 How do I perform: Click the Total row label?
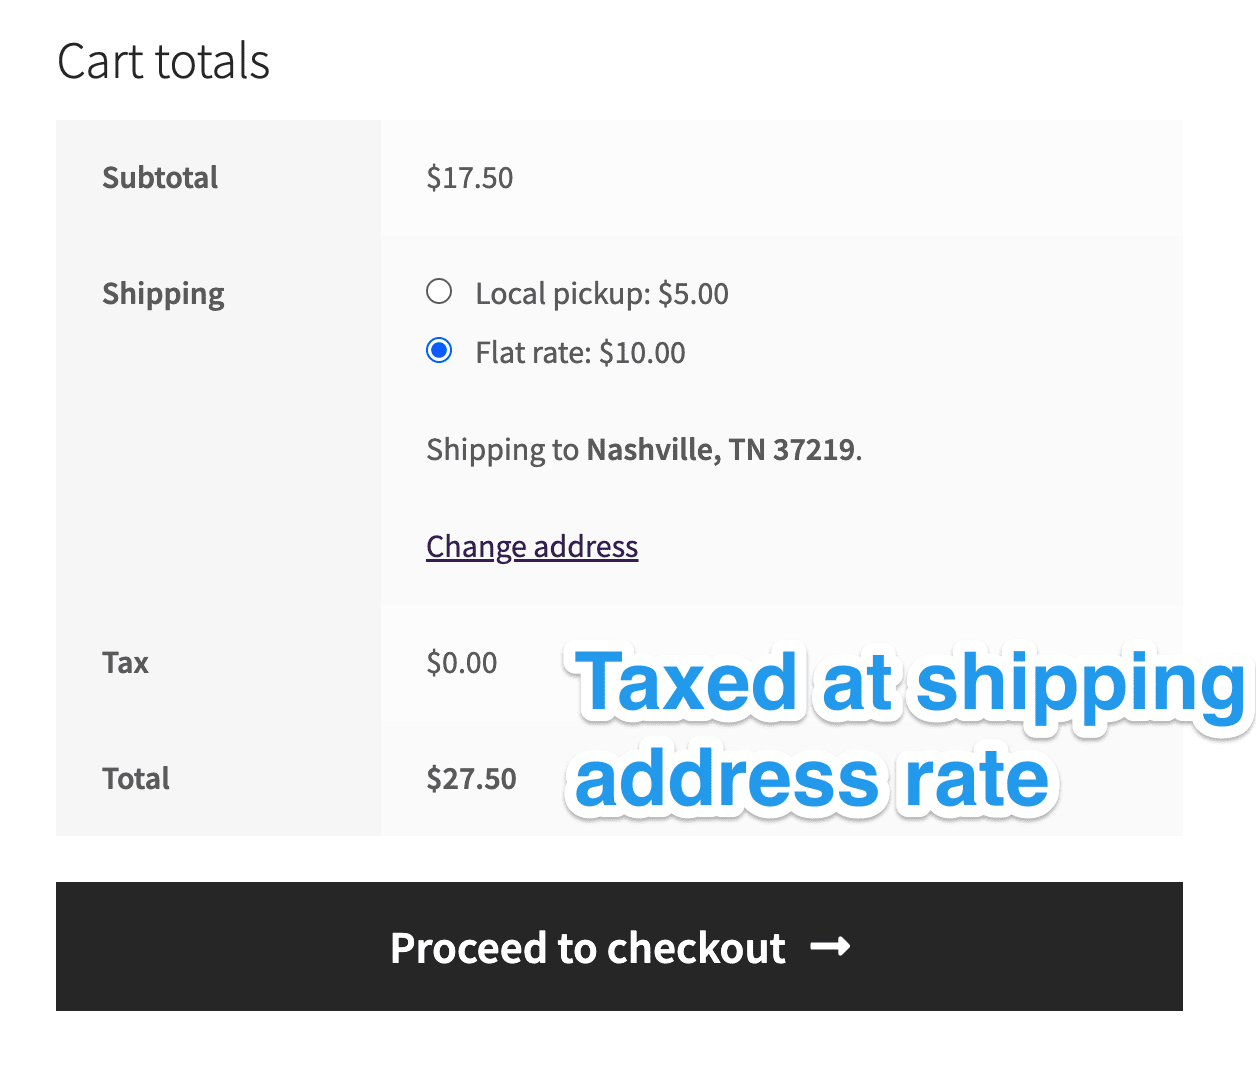tap(136, 779)
